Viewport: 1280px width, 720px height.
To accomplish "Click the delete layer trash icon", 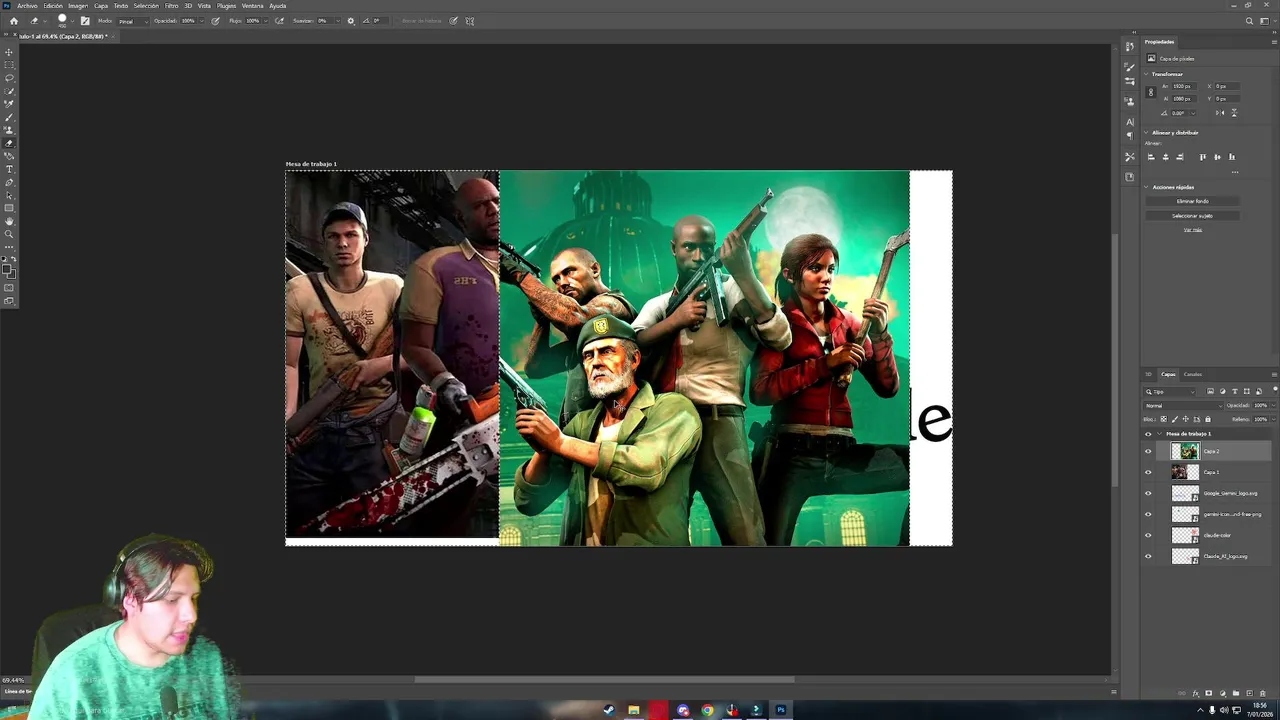I will pos(1262,693).
